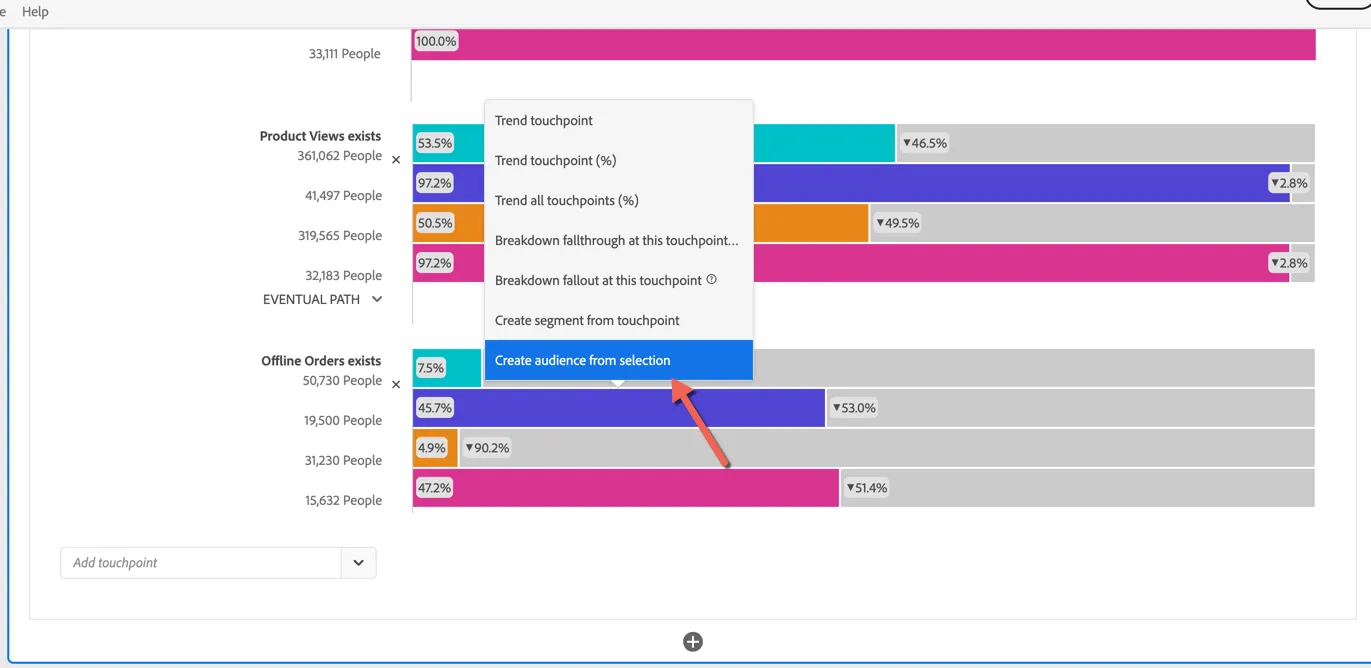The width and height of the screenshot is (1371, 668).
Task: Remove the Product Views exists touchpoint
Action: point(396,160)
